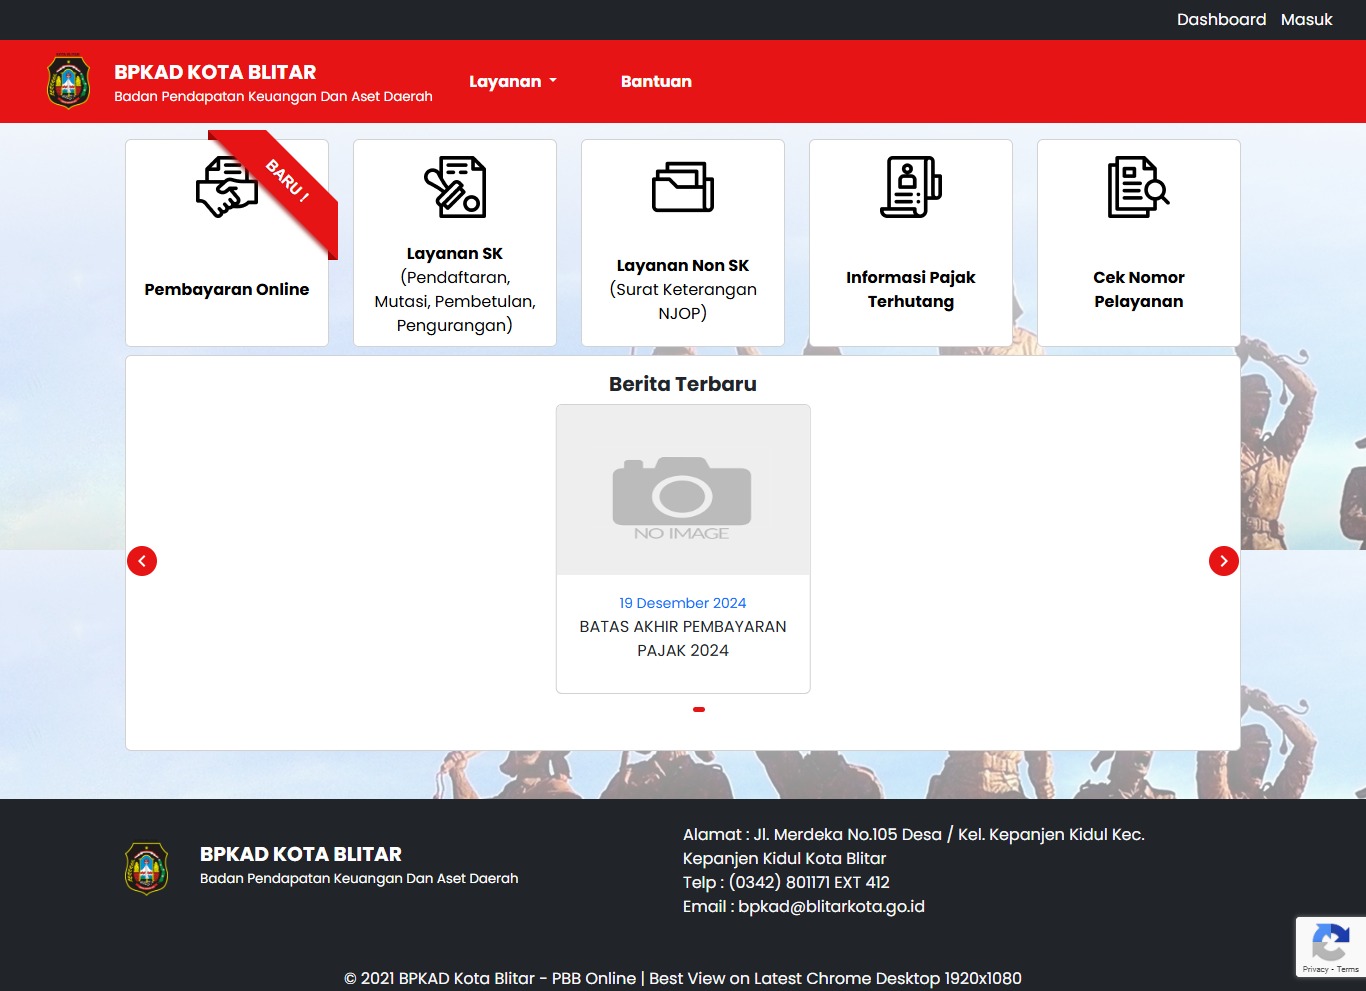Open Layanan SK card title text

[x=455, y=254]
